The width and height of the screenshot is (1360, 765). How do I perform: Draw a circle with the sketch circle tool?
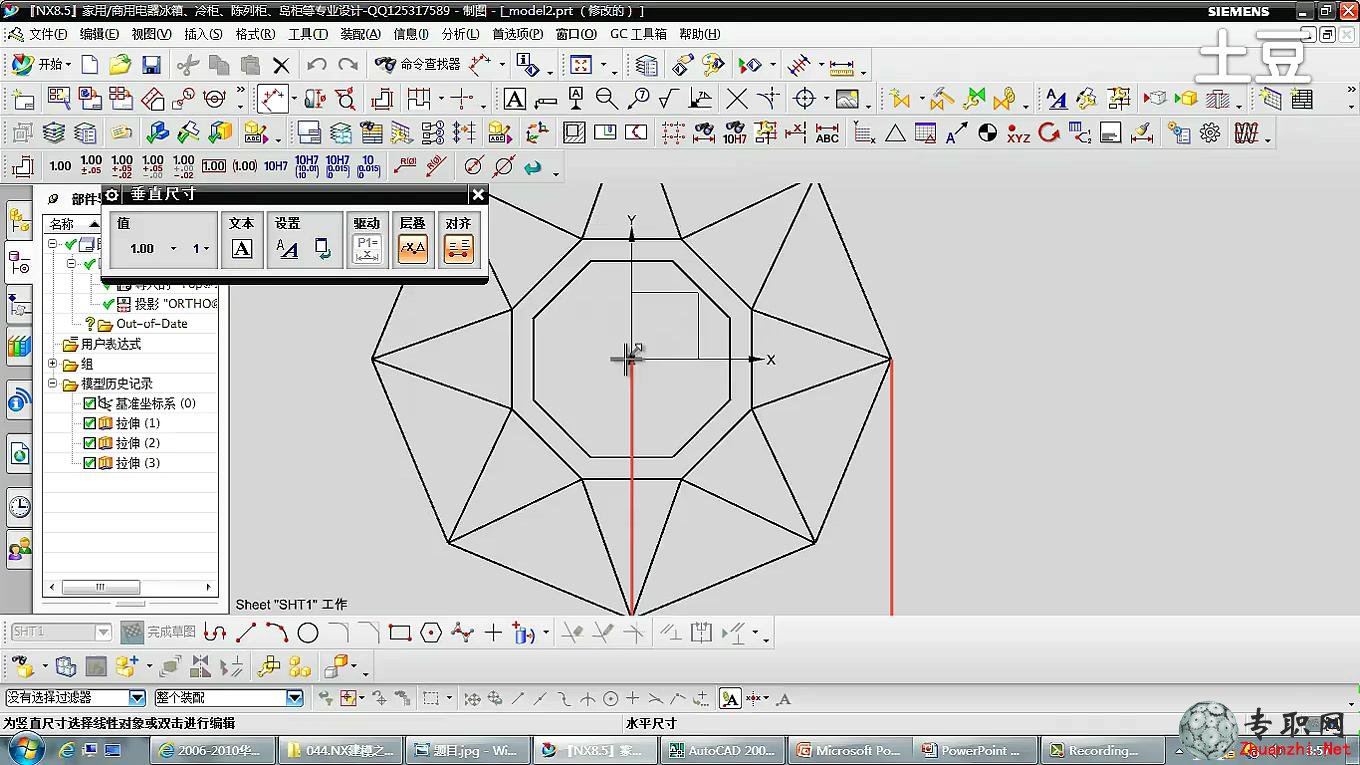coord(308,633)
